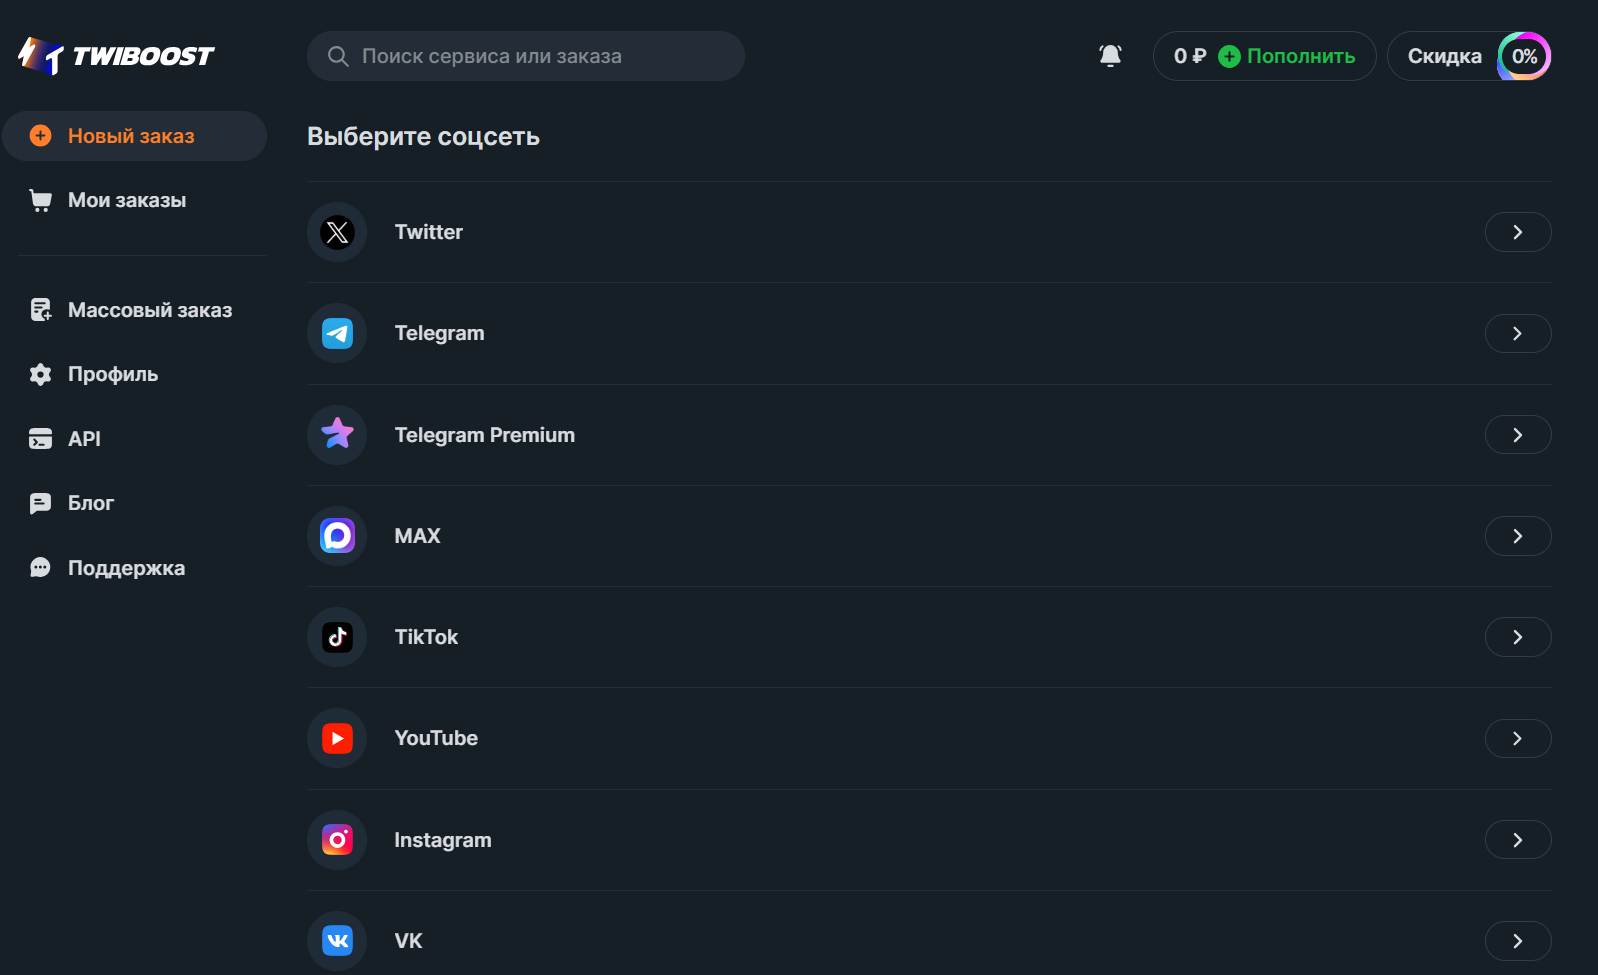
Task: Select the Telegram paper plane icon
Action: 337,333
